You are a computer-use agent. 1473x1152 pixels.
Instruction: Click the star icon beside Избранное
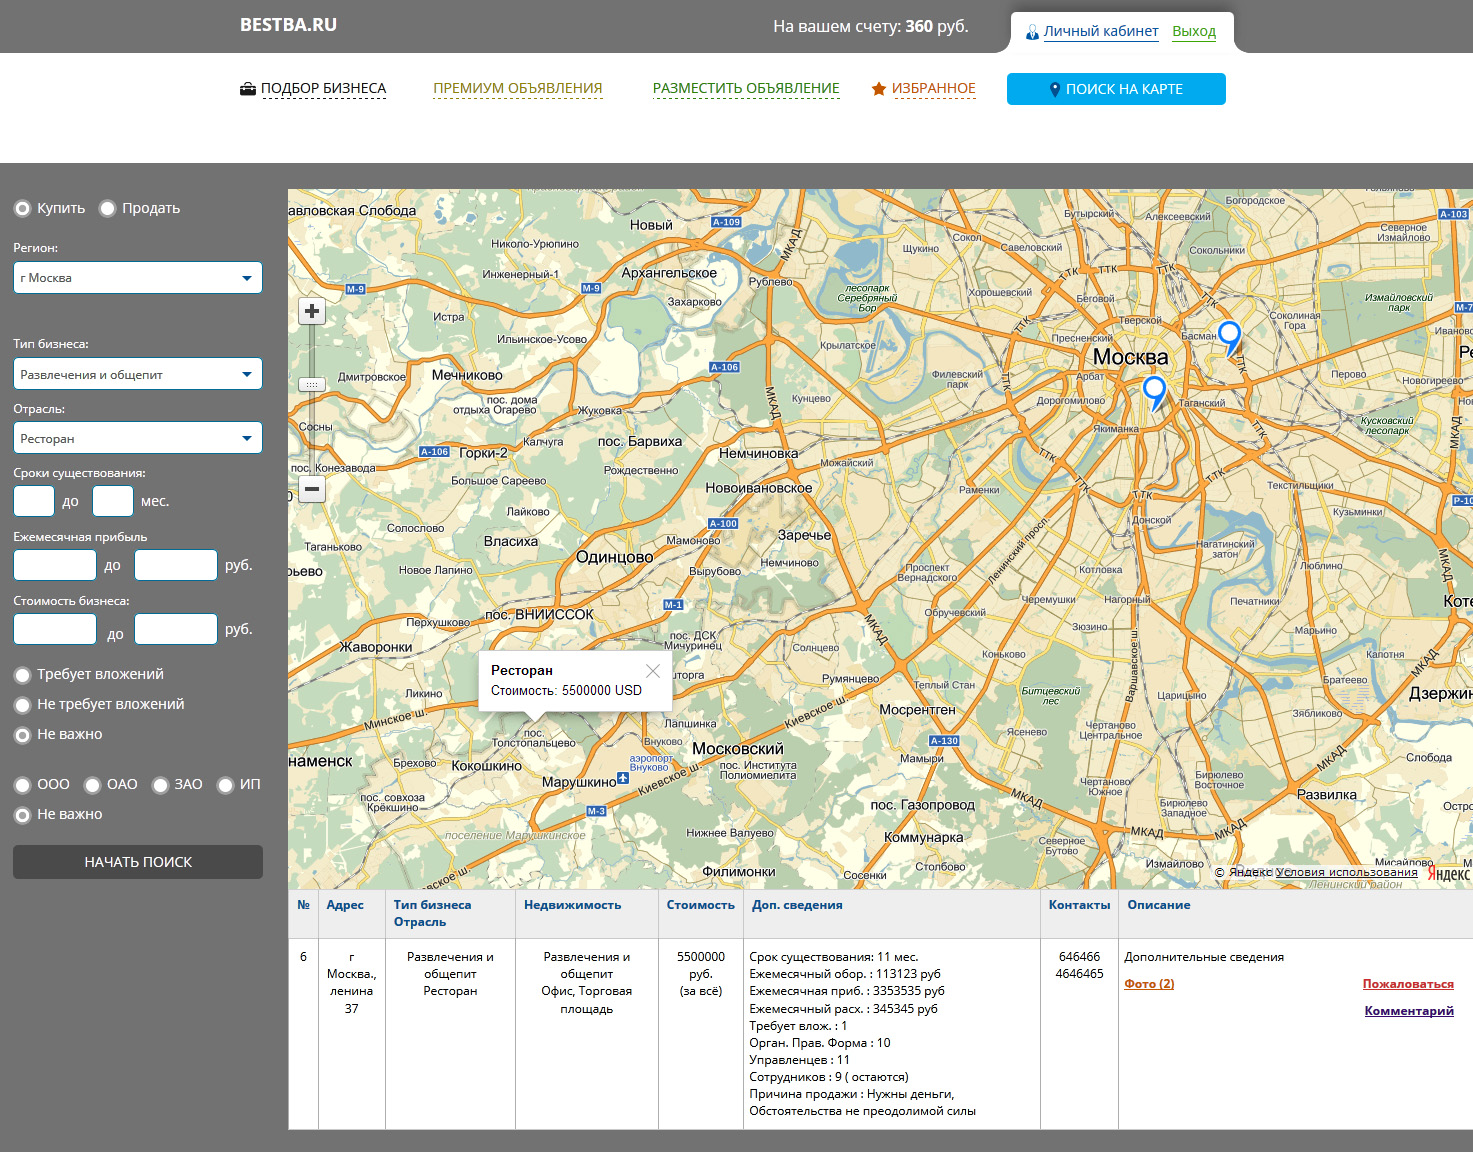point(879,89)
